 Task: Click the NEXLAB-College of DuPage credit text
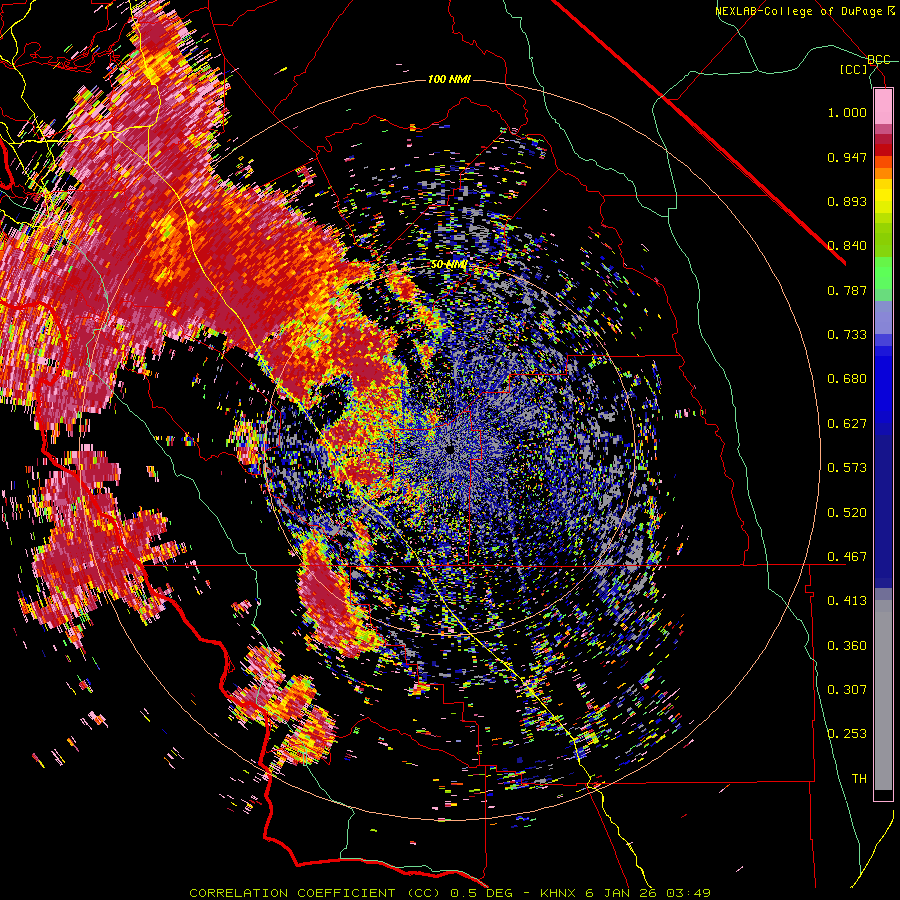[x=804, y=11]
